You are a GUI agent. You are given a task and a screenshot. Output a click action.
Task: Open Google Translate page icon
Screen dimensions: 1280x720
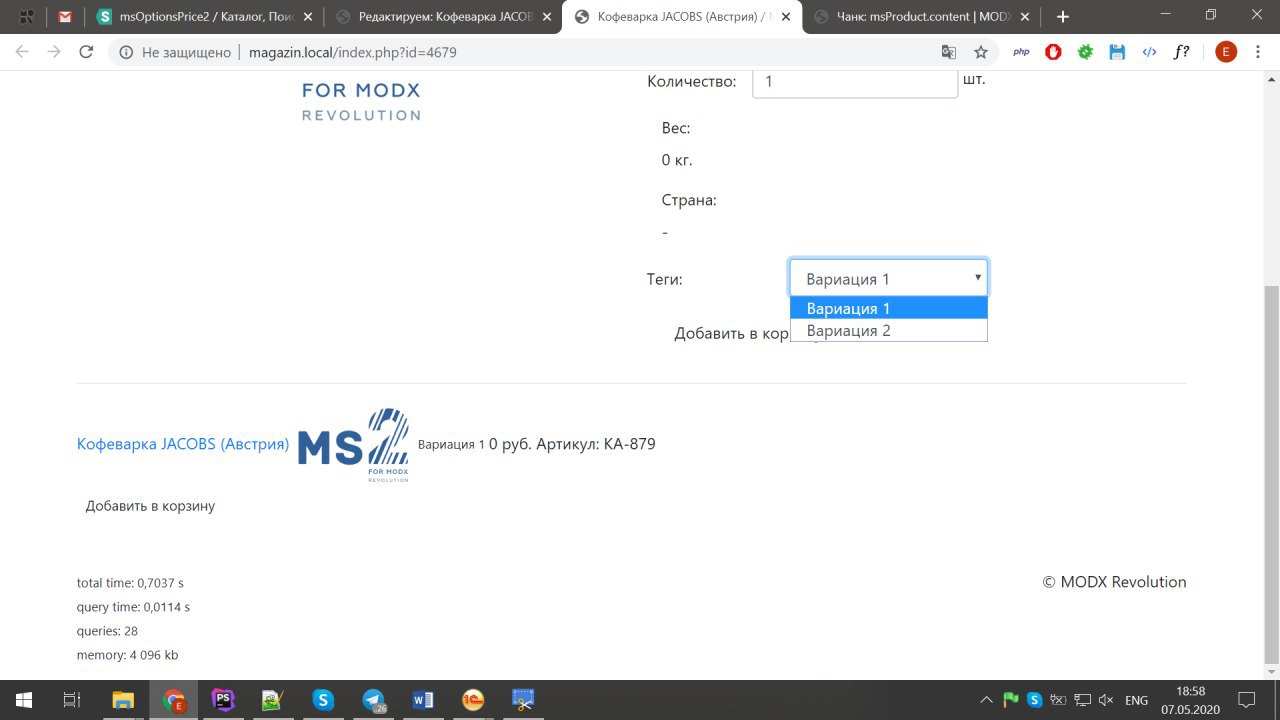tap(949, 52)
